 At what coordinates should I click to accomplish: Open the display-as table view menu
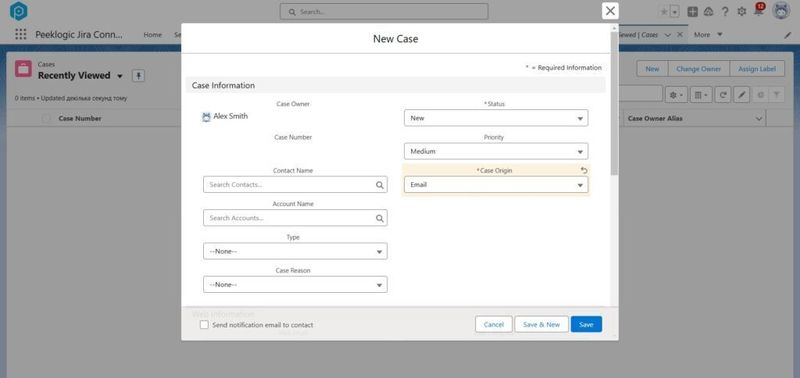click(701, 94)
